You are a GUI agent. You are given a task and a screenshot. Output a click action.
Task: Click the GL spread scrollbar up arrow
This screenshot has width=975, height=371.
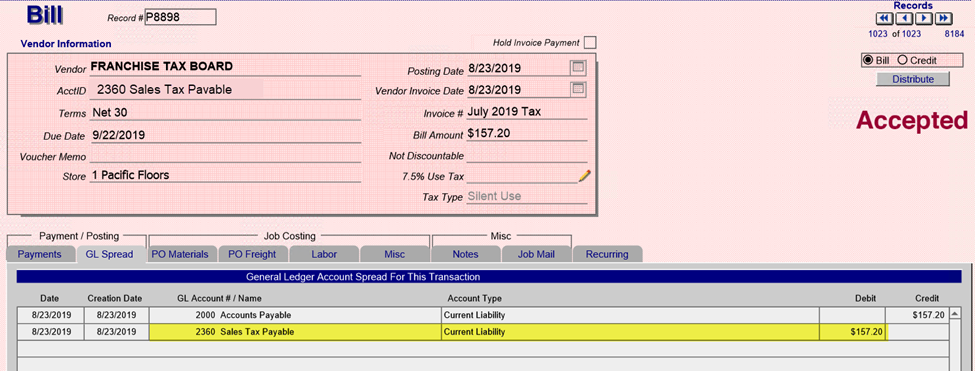point(956,314)
